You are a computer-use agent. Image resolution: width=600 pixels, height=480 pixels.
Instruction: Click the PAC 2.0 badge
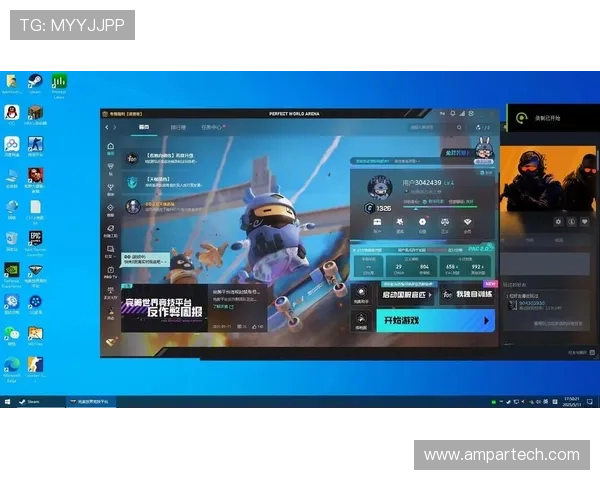(x=479, y=248)
